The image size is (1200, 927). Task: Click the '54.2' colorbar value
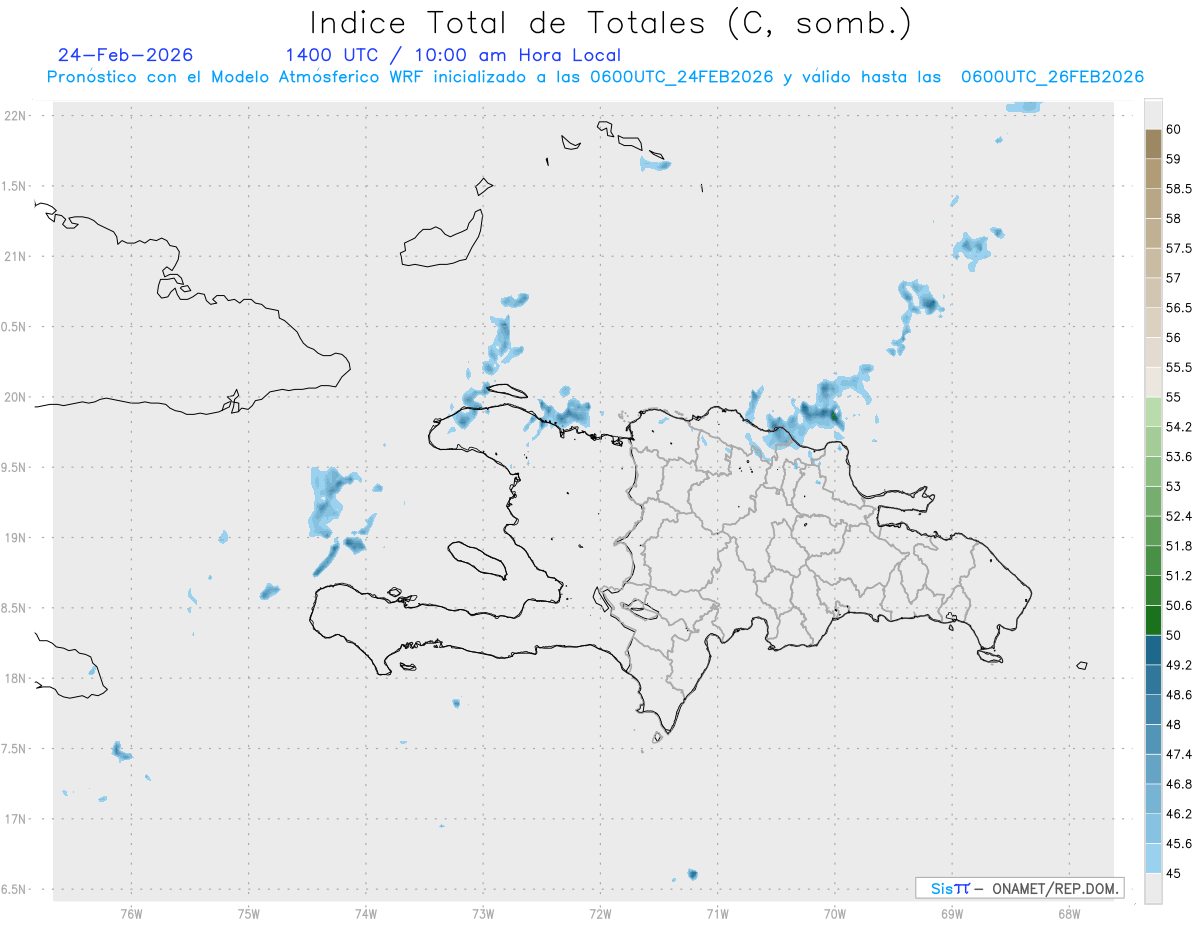[x=1179, y=427]
